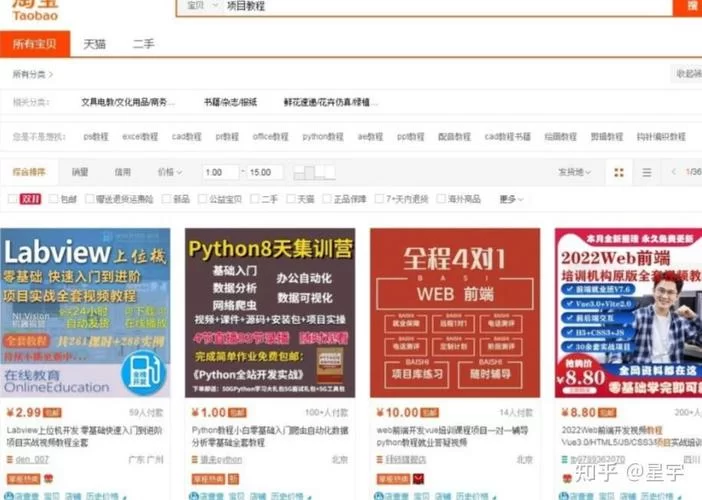The height and width of the screenshot is (500, 702).
Task: Open category 文具电教/文化用品/商务
Action: coord(127,102)
